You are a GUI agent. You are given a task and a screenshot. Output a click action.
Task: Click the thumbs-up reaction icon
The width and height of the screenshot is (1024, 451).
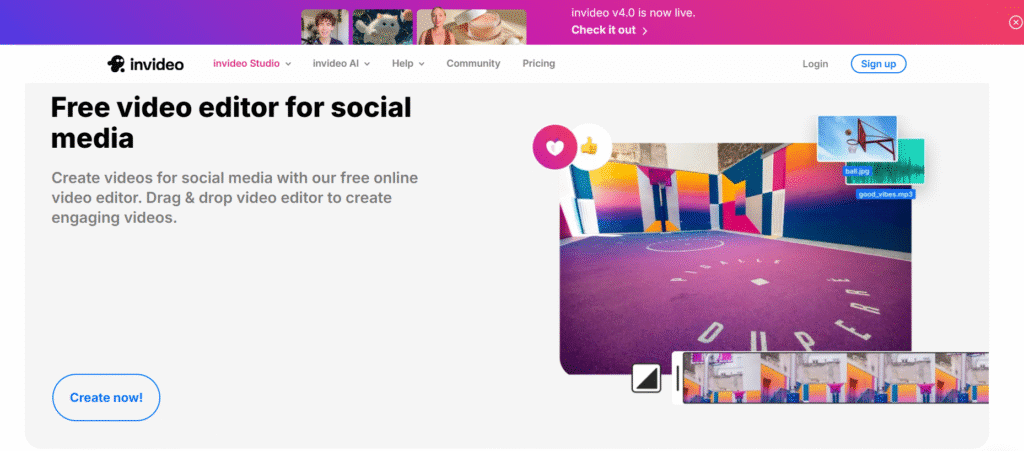tap(590, 146)
